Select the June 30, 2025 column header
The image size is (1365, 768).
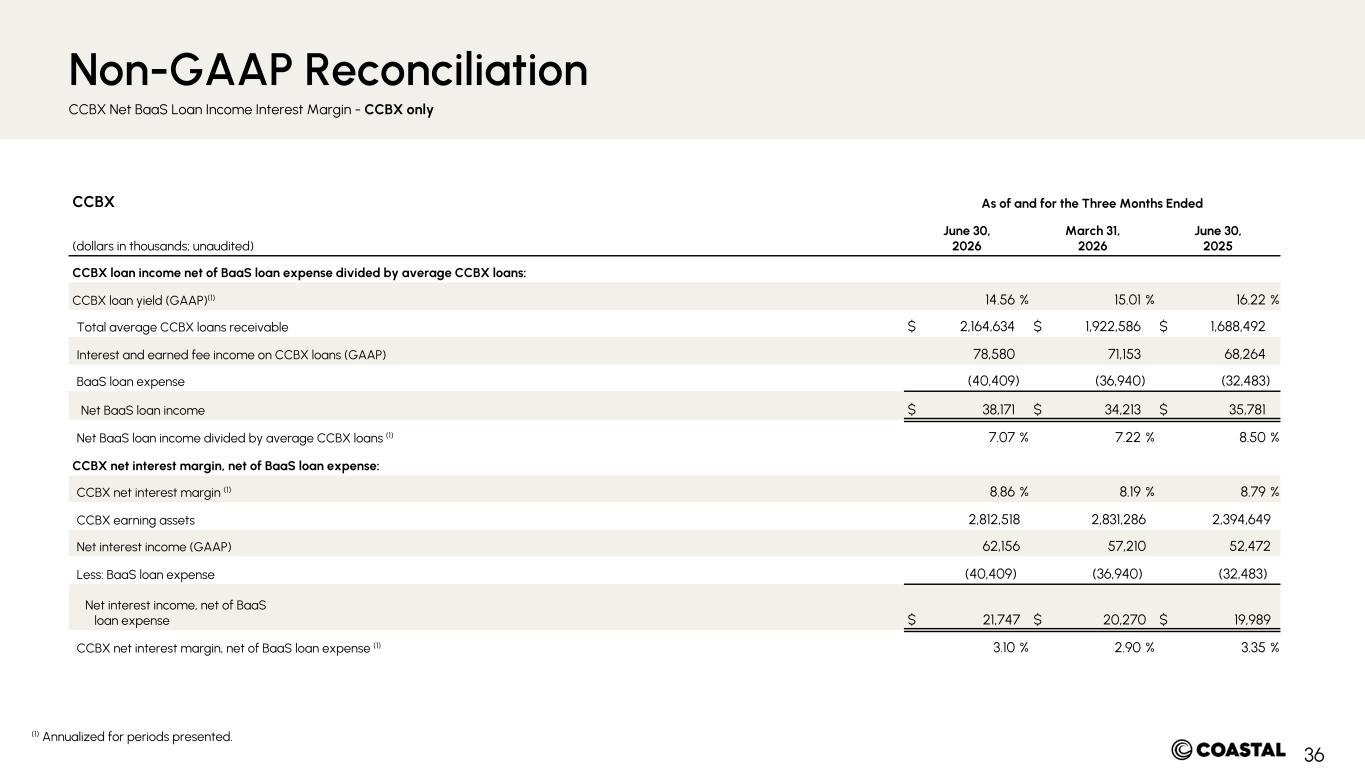(x=1218, y=237)
